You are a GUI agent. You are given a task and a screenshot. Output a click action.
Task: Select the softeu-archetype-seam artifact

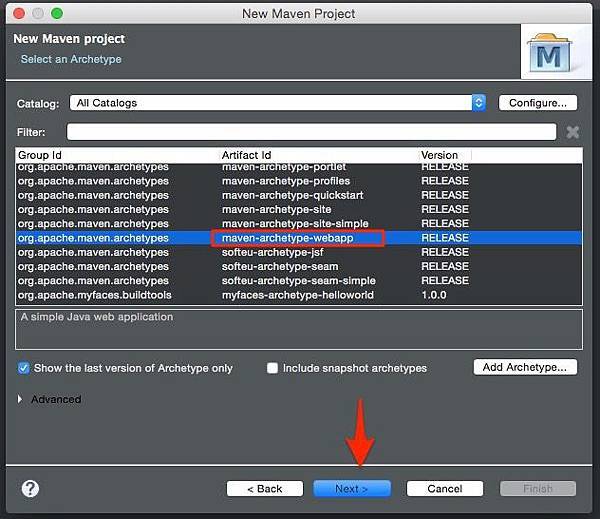click(280, 267)
